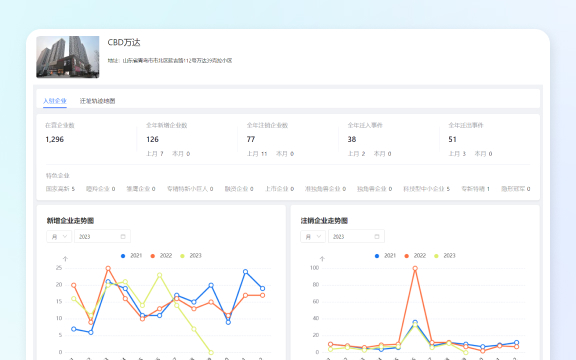The image size is (576, 360).
Task: Click 上月 7 under 全年新增企业数
Action: tap(155, 154)
